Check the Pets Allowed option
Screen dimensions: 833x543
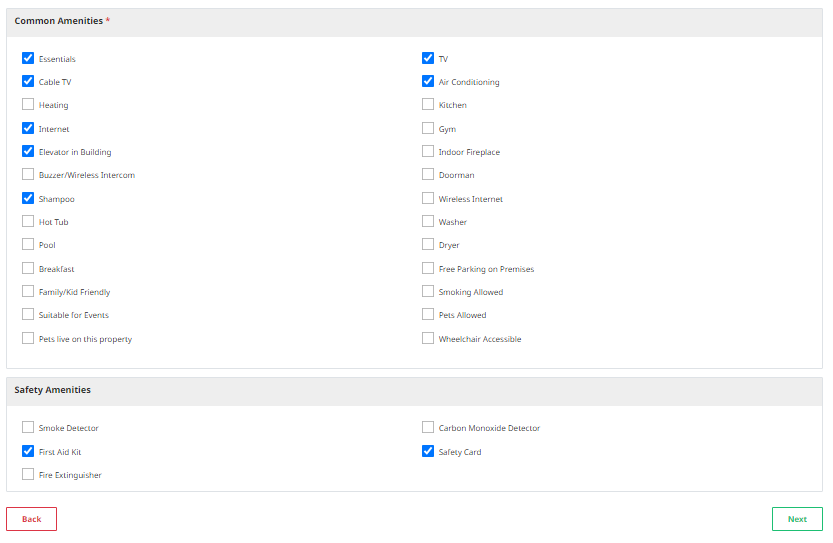click(x=428, y=315)
